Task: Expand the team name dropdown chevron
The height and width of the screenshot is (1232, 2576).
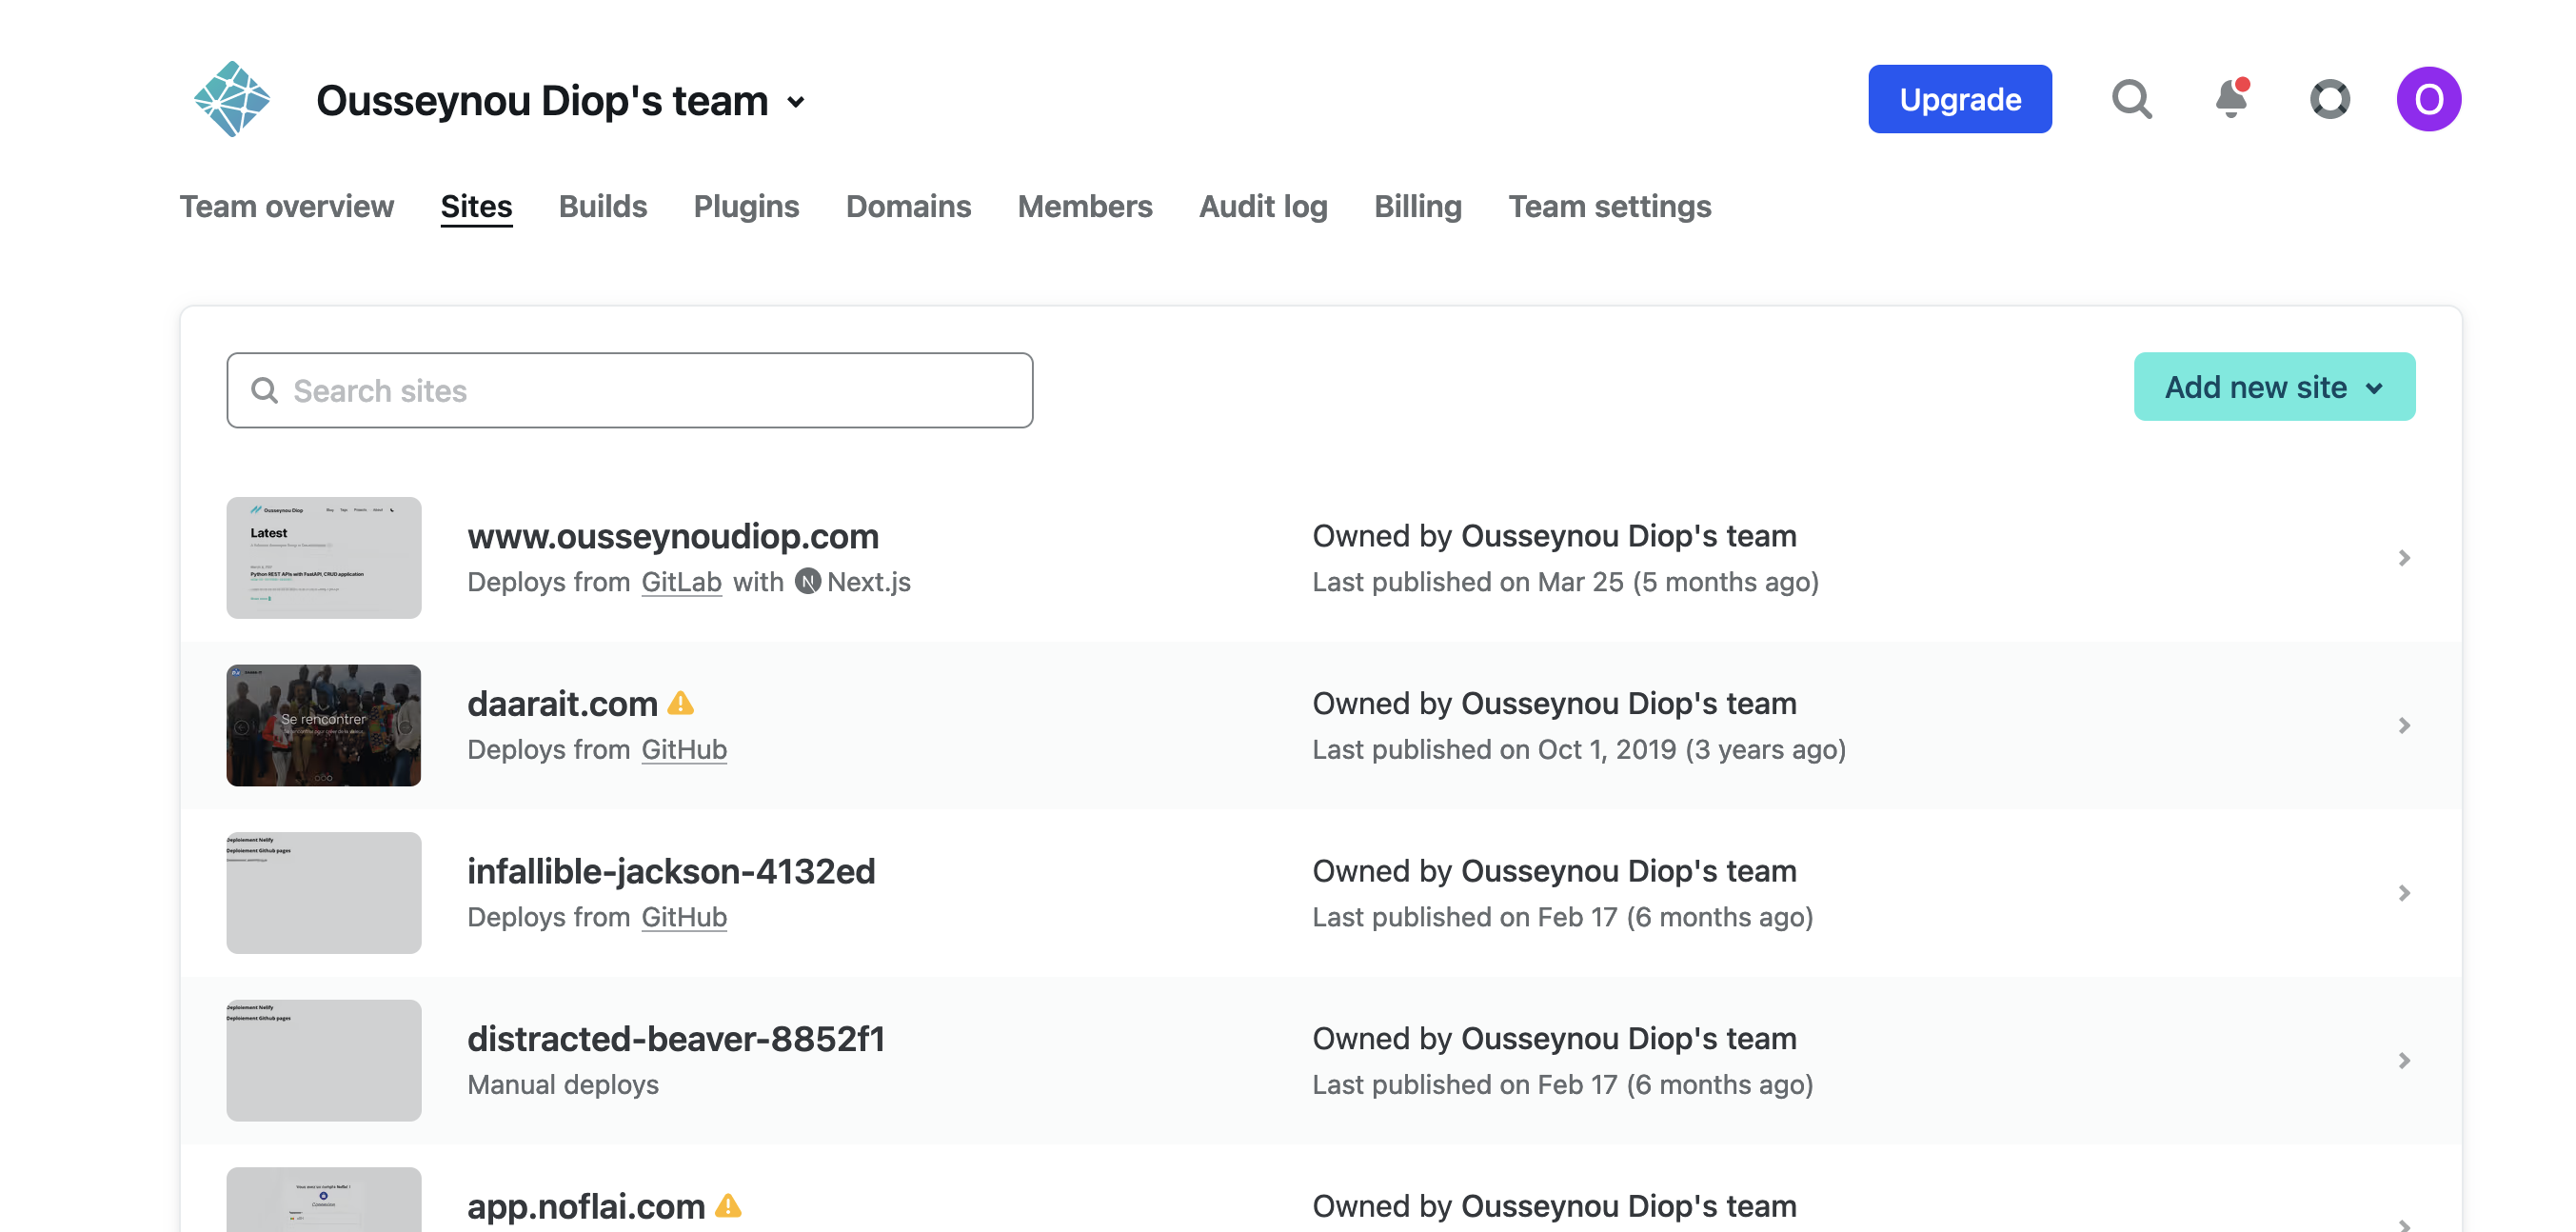Action: (795, 103)
